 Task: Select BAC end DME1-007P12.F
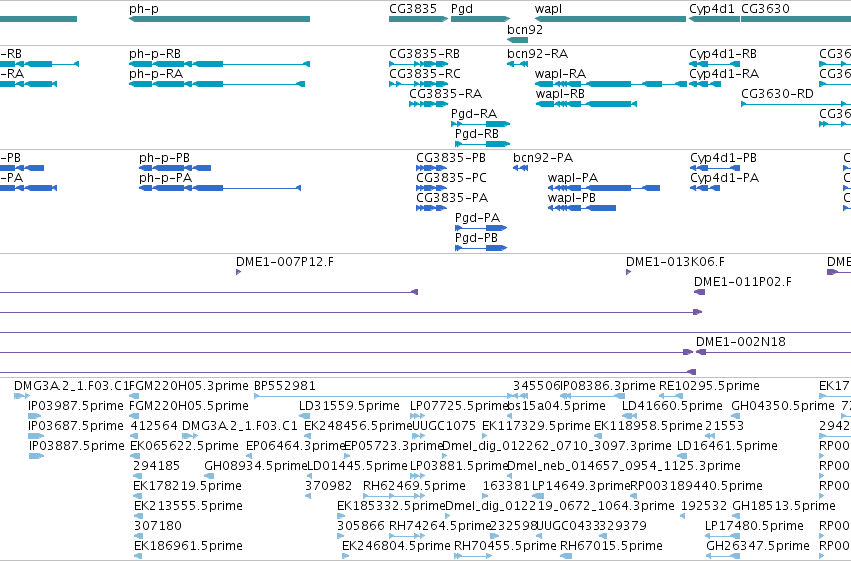point(238,272)
